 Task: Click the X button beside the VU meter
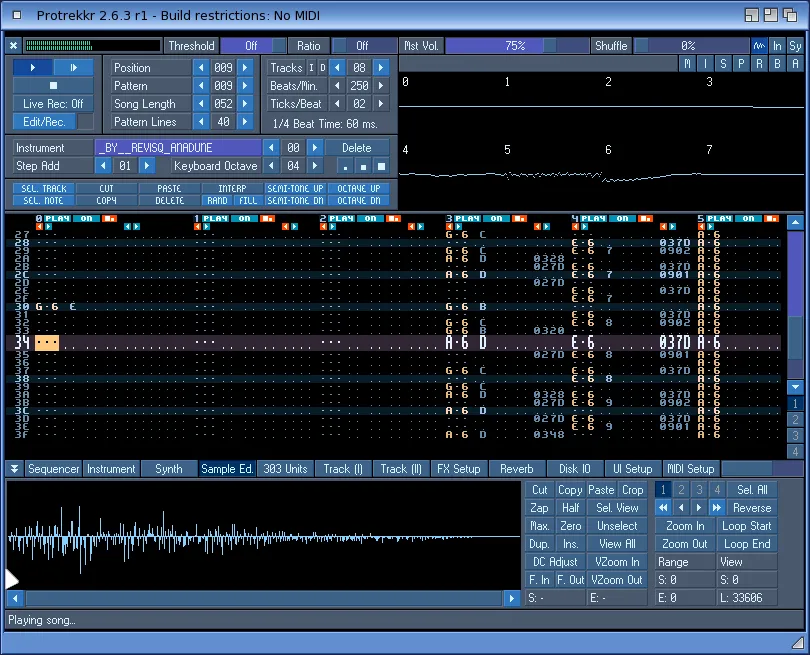pyautogui.click(x=13, y=46)
